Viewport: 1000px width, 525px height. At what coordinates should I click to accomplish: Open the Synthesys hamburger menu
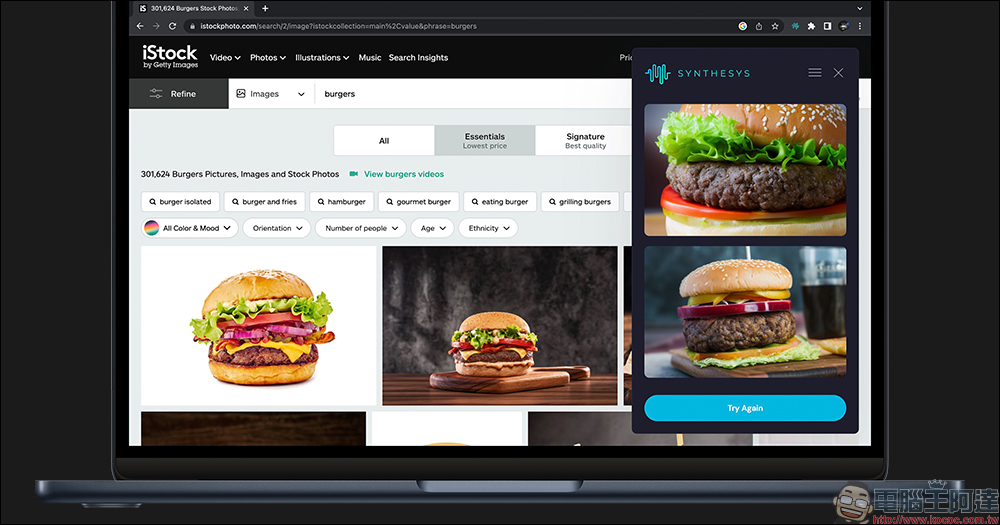[814, 73]
